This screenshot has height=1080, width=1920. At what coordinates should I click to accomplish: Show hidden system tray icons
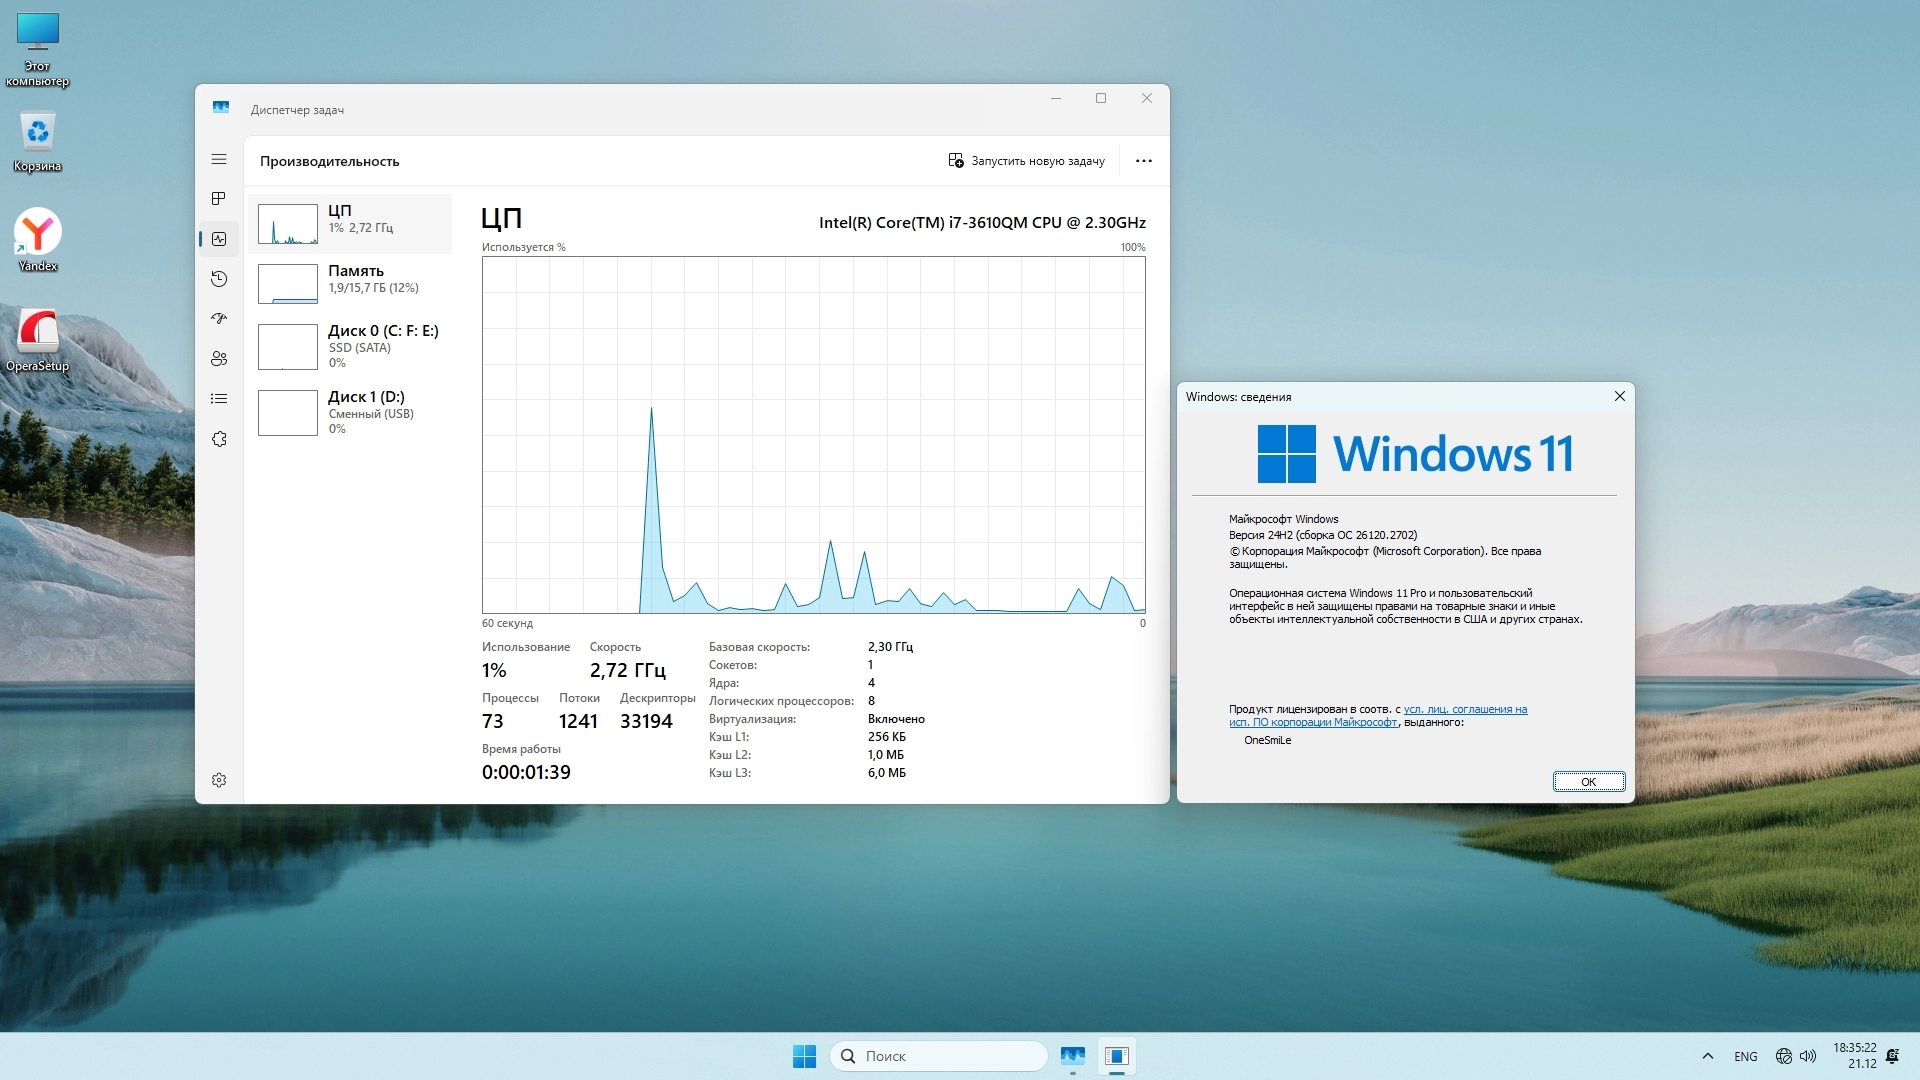[1708, 1056]
